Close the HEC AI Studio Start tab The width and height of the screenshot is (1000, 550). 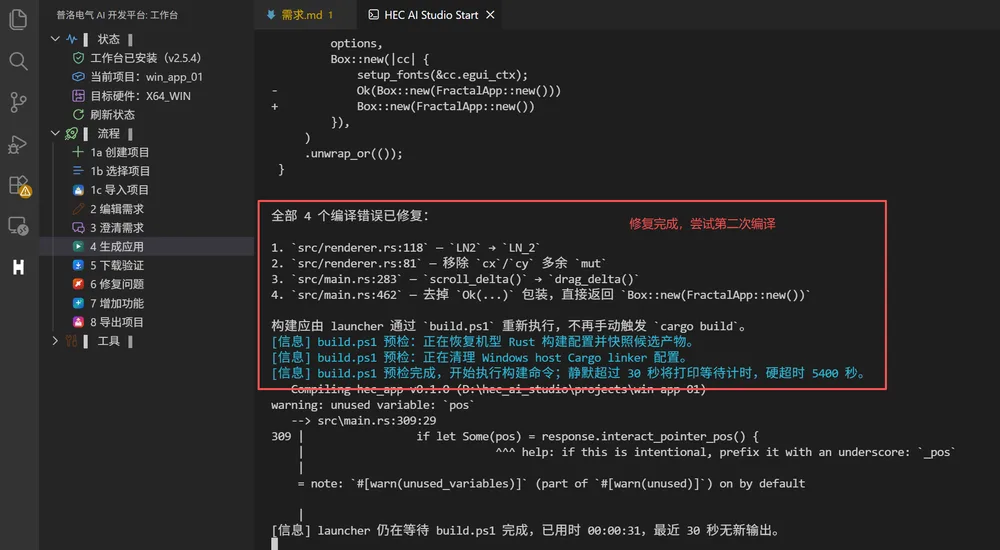tap(490, 15)
